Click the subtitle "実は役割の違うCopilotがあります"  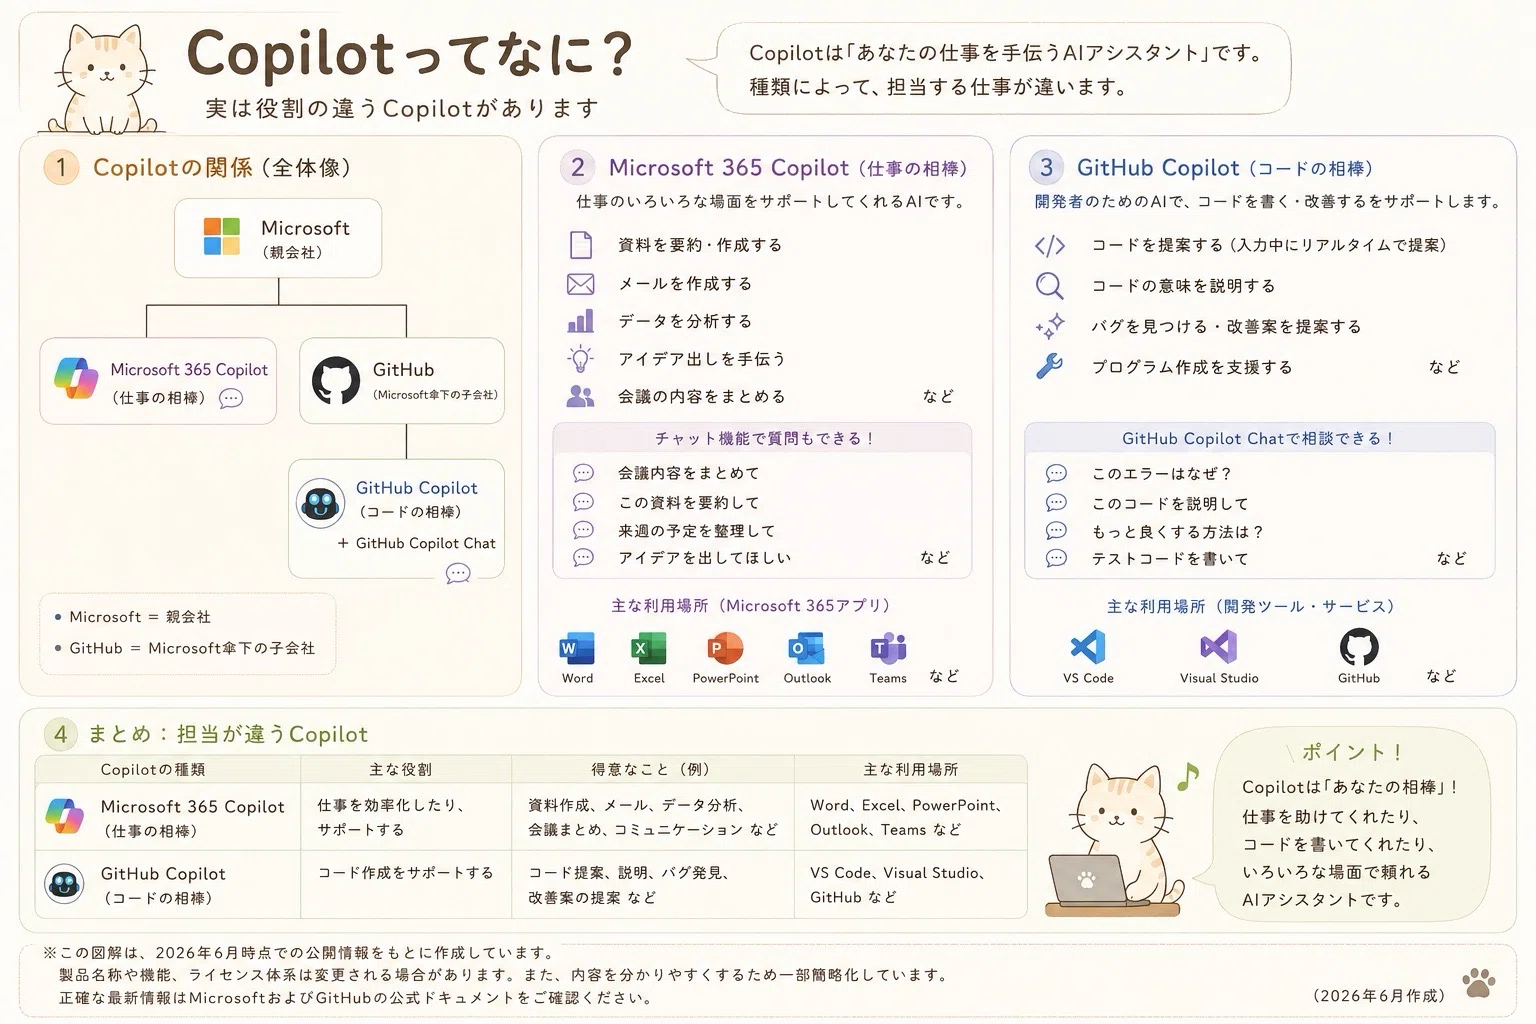click(402, 108)
